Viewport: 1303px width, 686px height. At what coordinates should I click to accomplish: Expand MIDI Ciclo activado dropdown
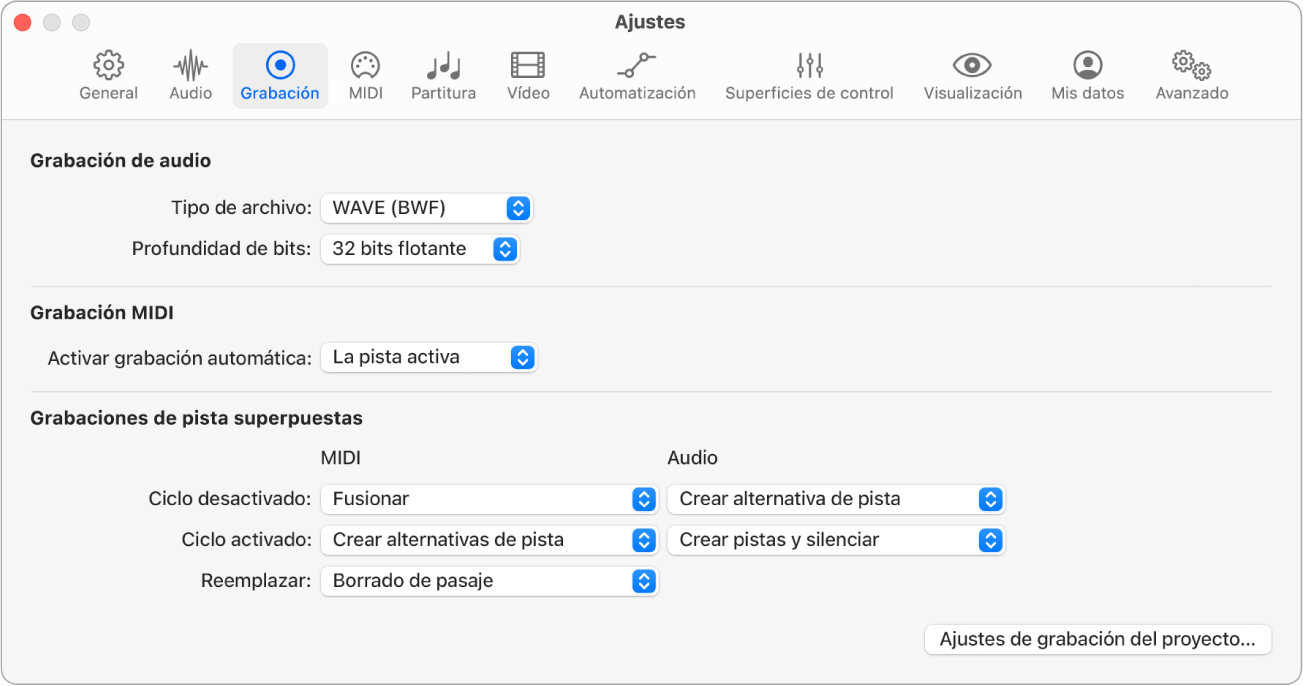pyautogui.click(x=489, y=540)
